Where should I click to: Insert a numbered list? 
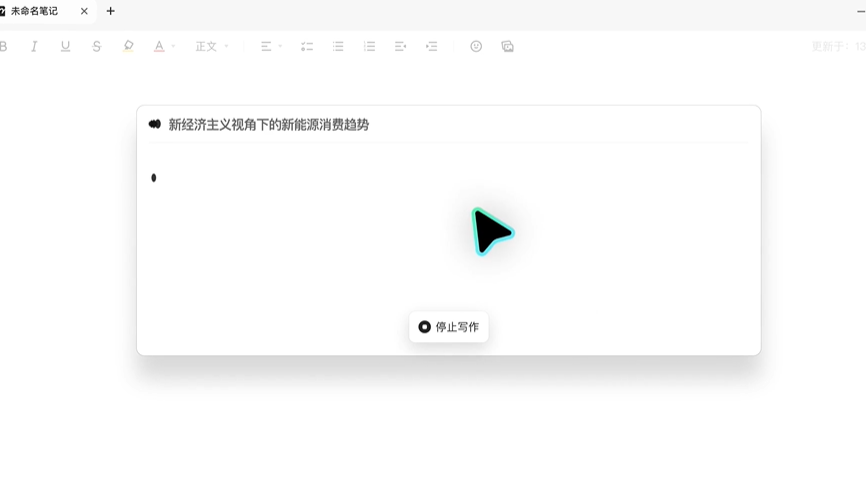[369, 46]
